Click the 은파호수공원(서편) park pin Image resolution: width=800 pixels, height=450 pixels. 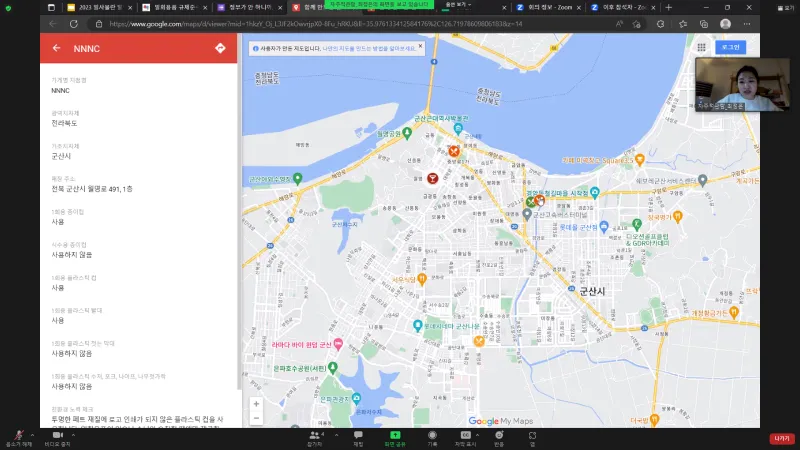(333, 367)
